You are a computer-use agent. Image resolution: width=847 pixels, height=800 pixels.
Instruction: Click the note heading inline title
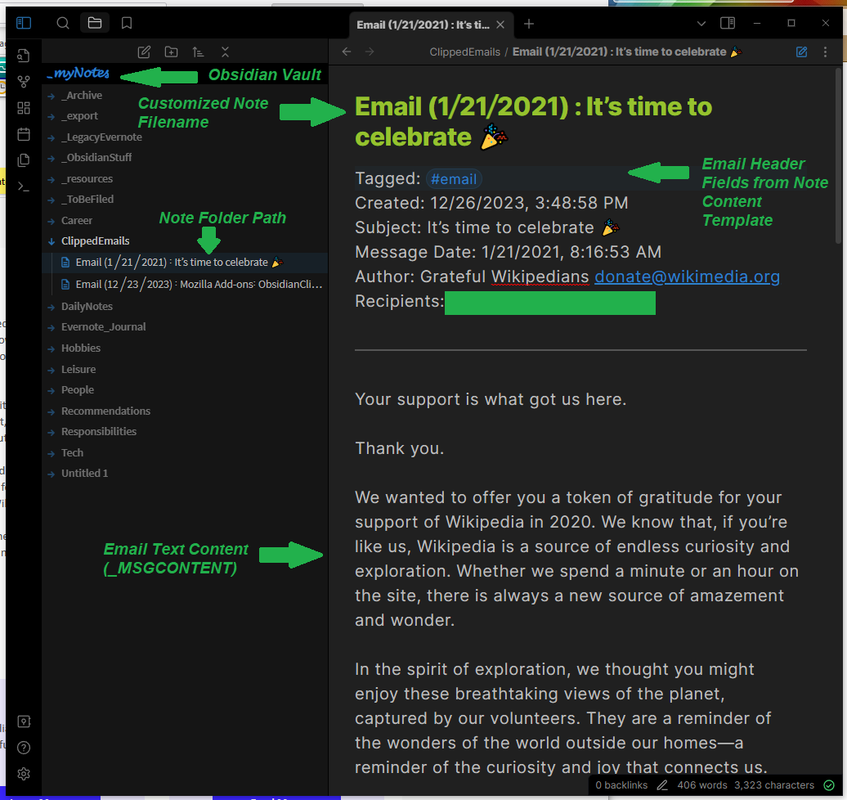[x=535, y=122]
